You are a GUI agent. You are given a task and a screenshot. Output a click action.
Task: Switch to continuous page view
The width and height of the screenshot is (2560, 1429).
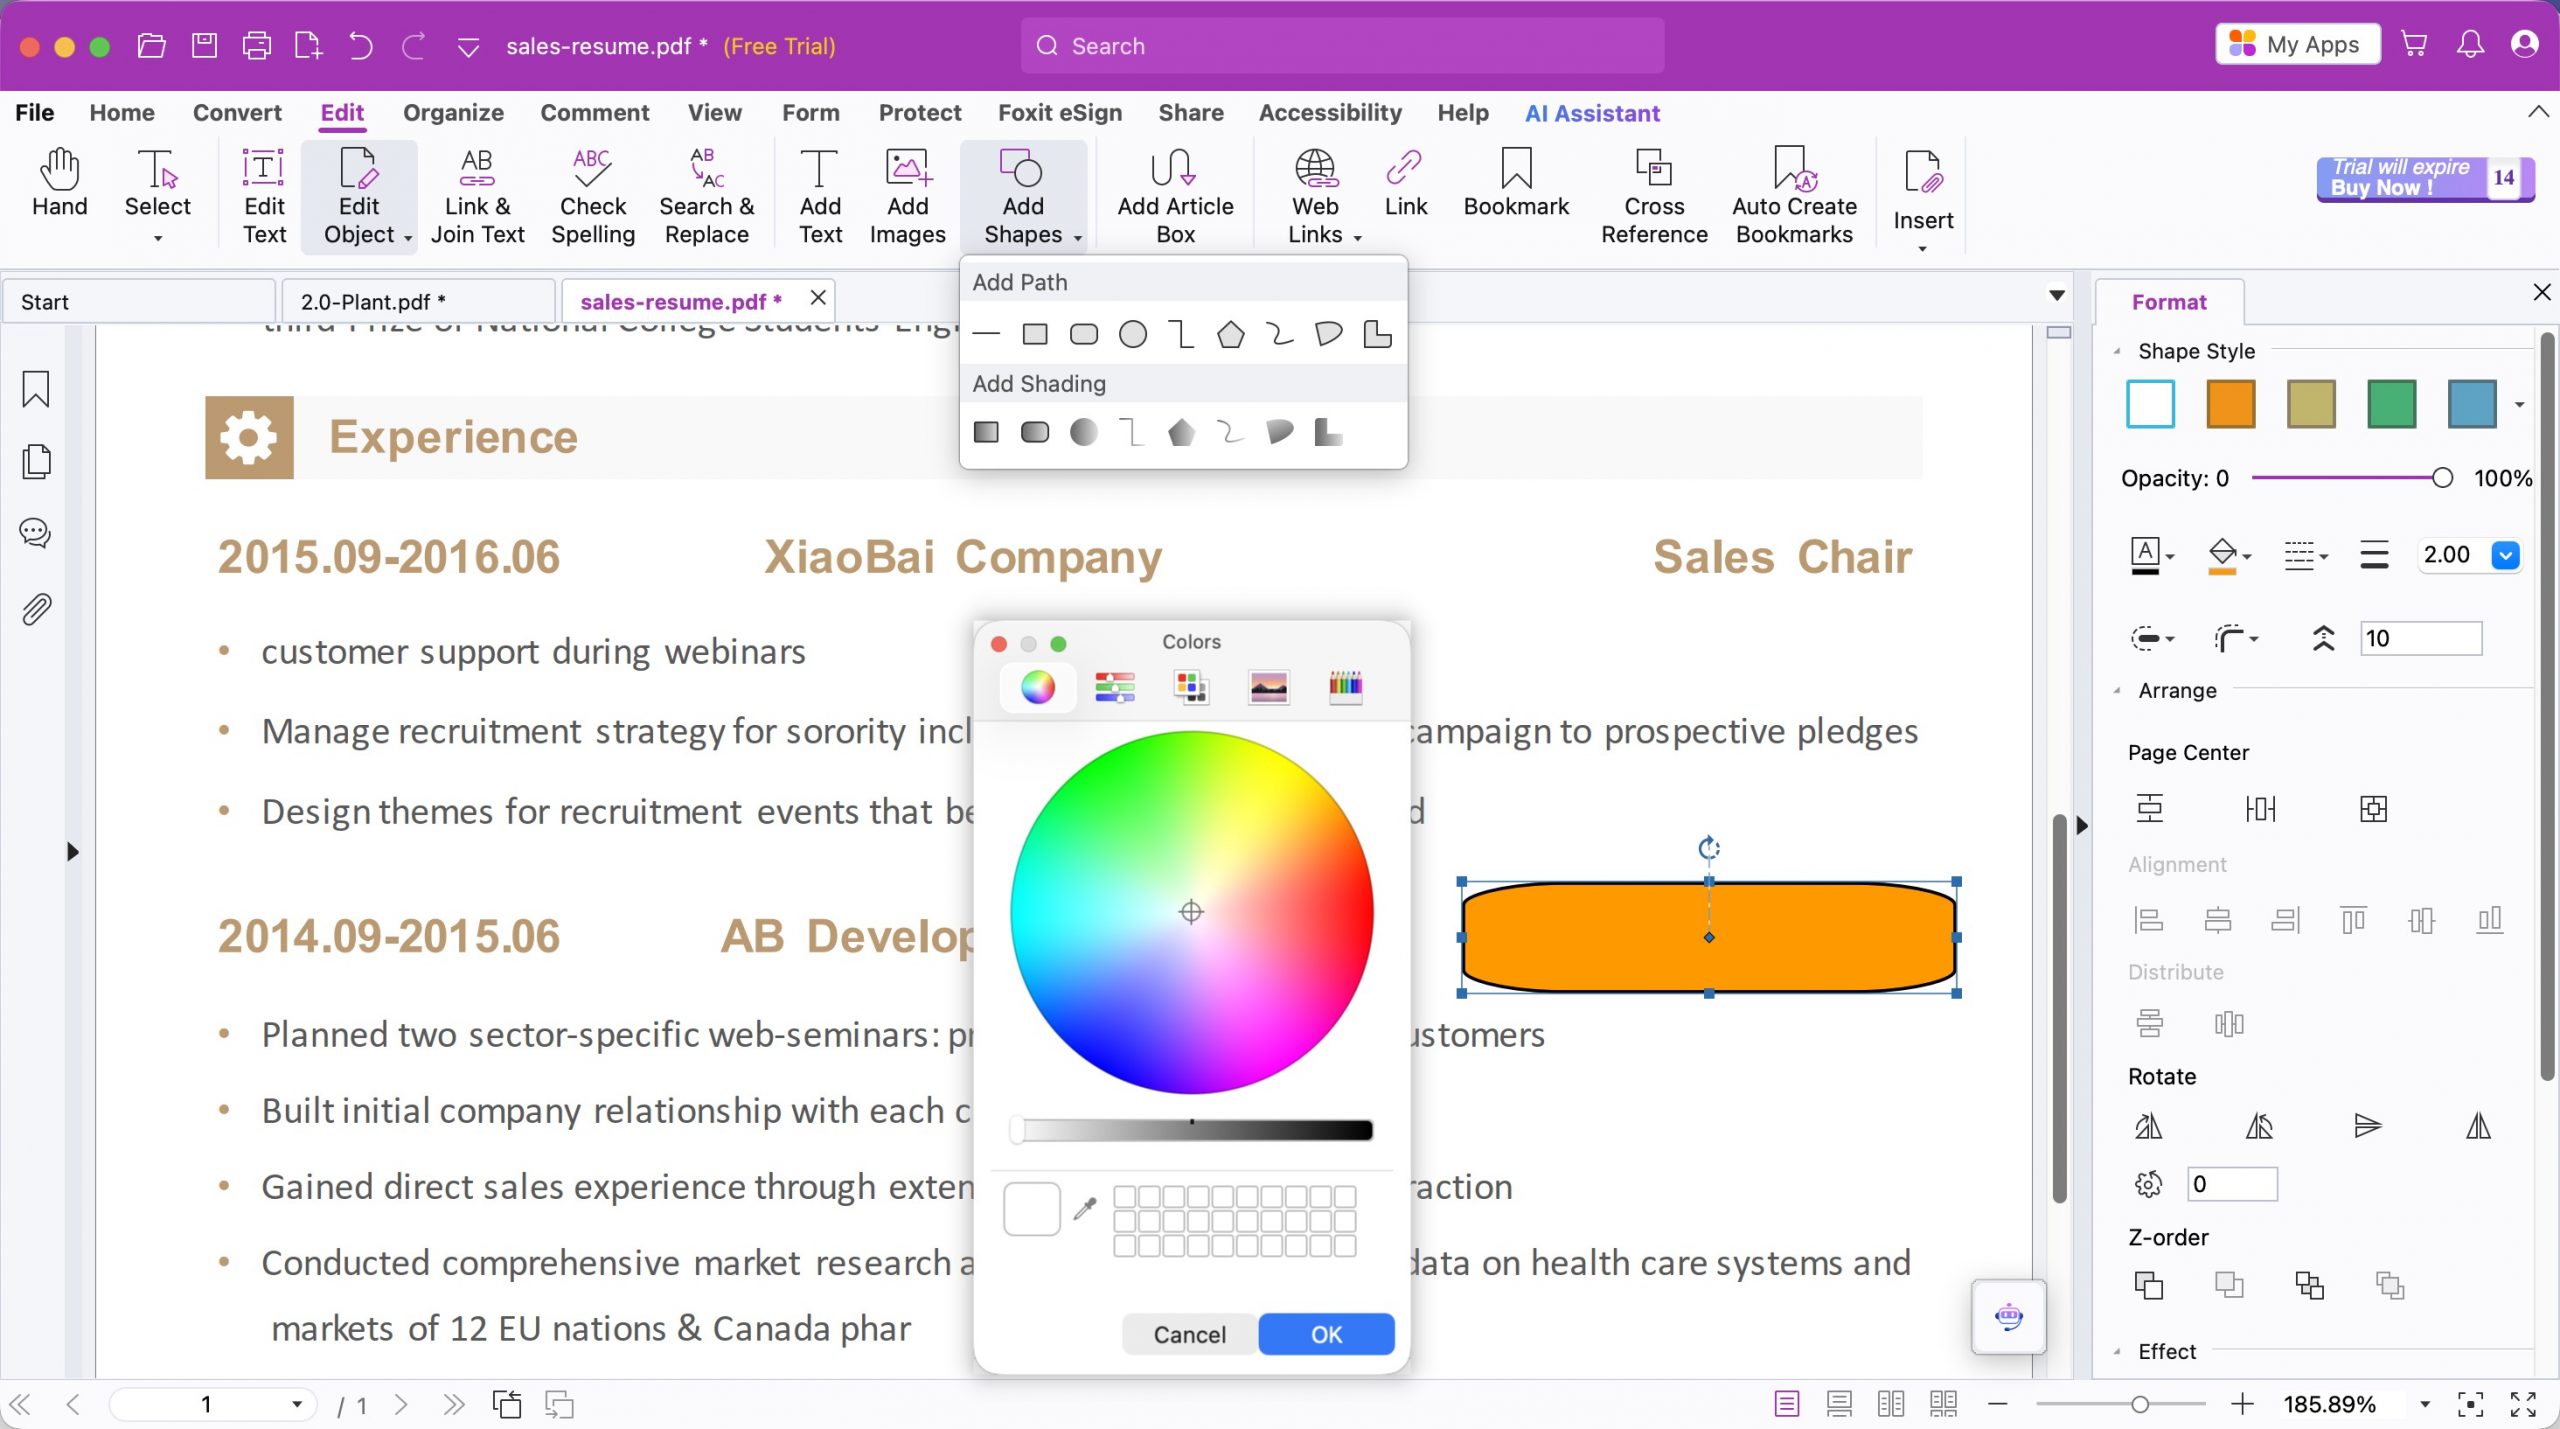coord(1839,1404)
